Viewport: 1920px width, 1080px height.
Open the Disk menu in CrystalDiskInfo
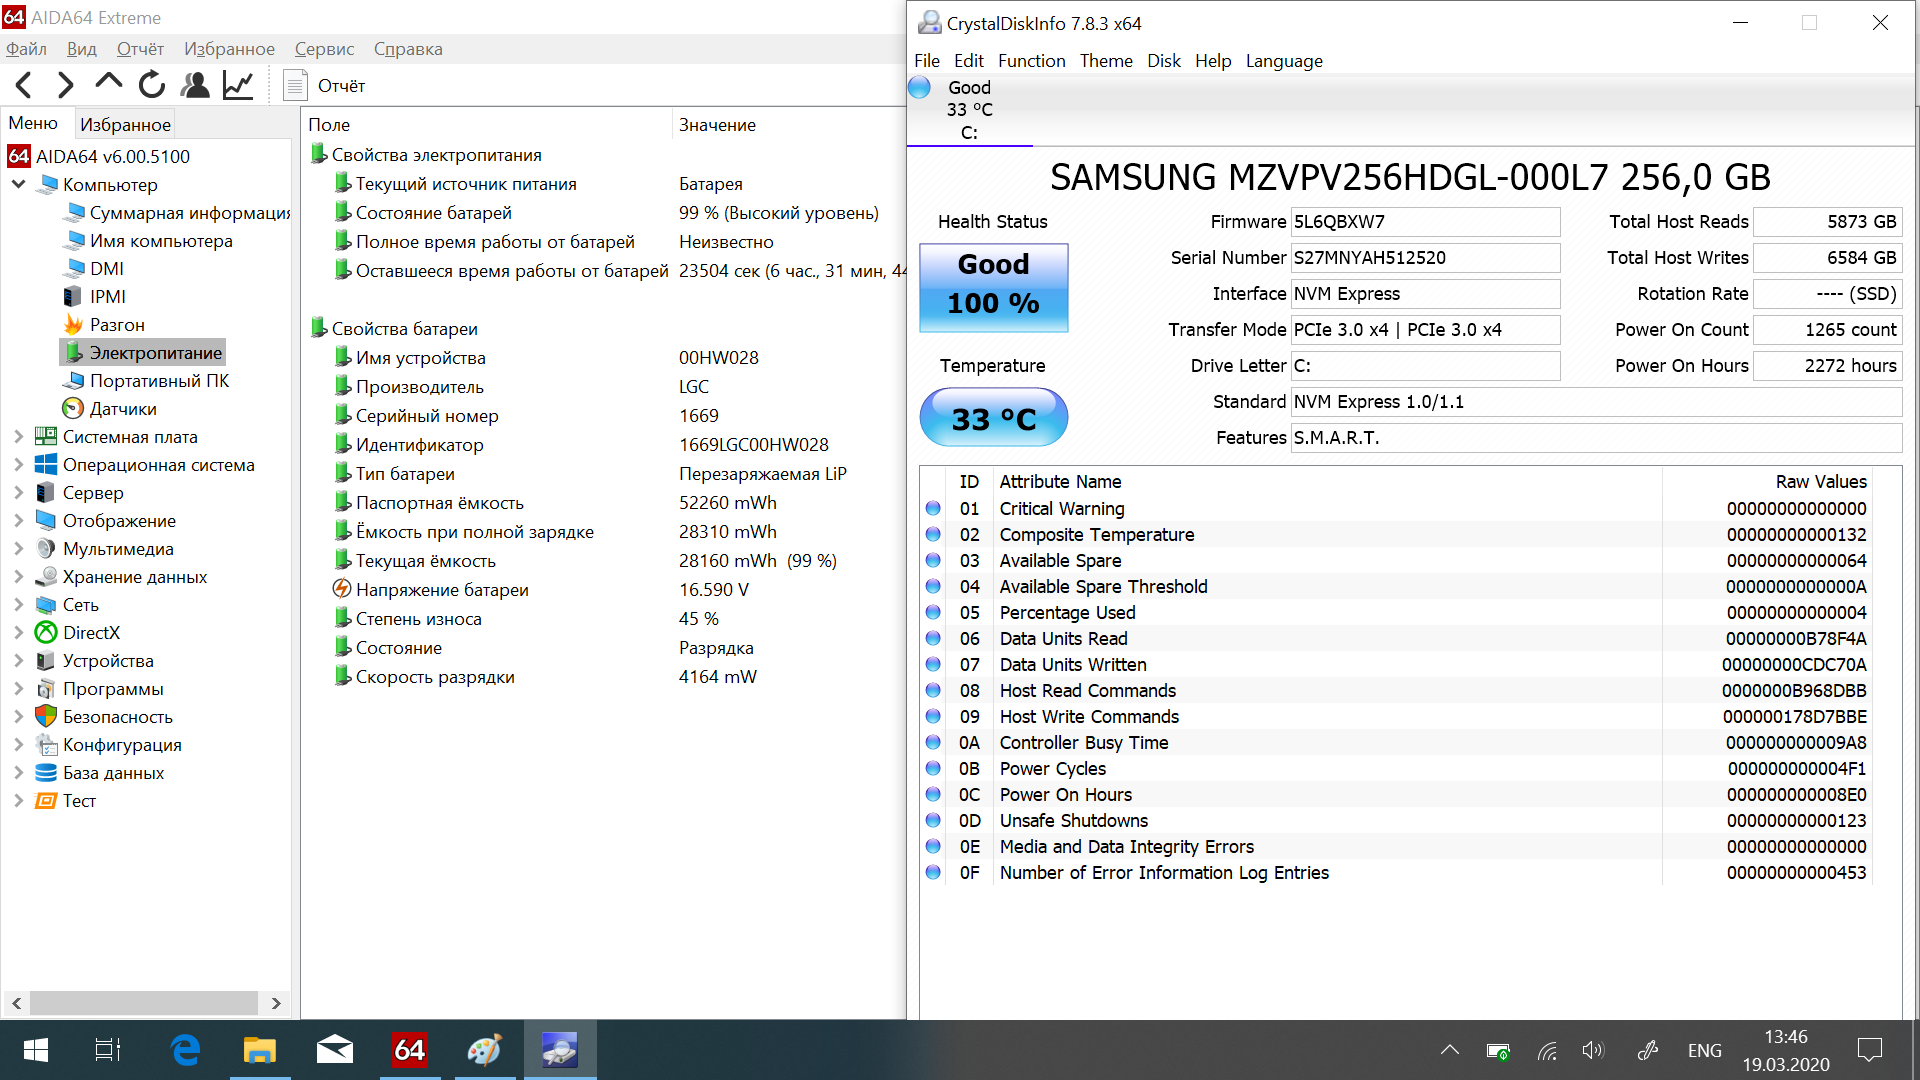(1163, 61)
